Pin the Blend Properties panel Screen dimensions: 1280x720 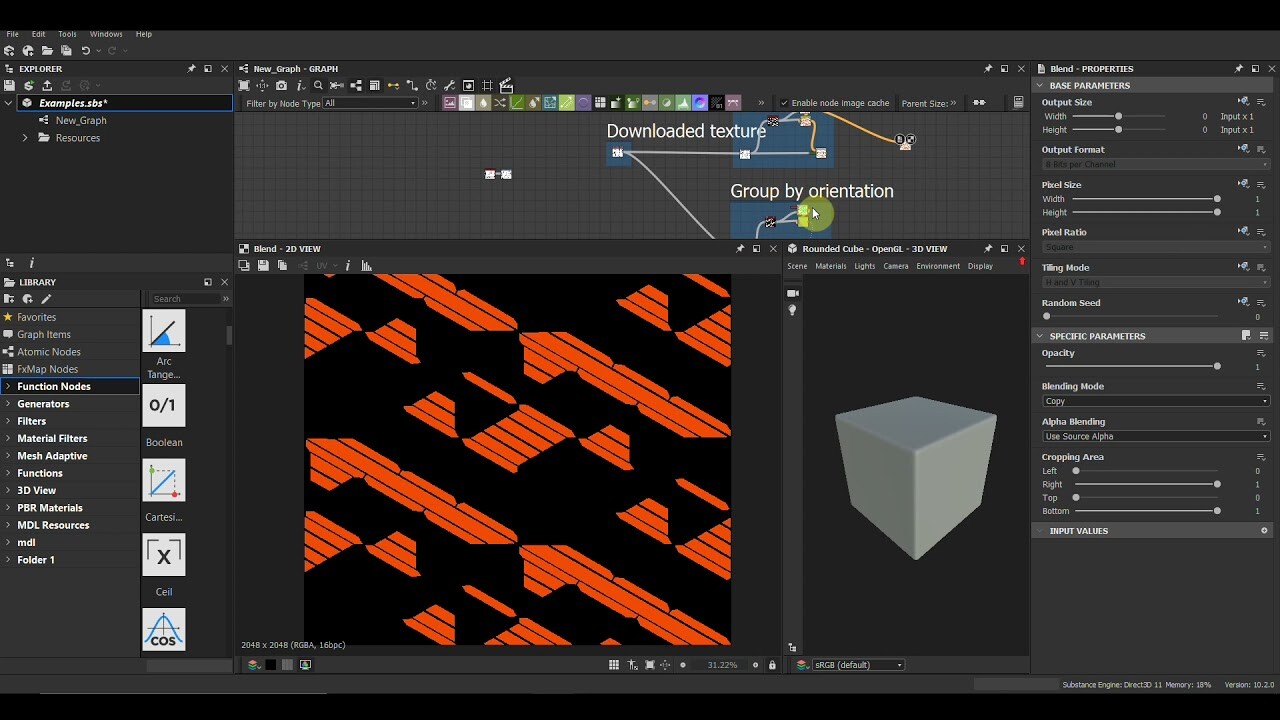1238,68
